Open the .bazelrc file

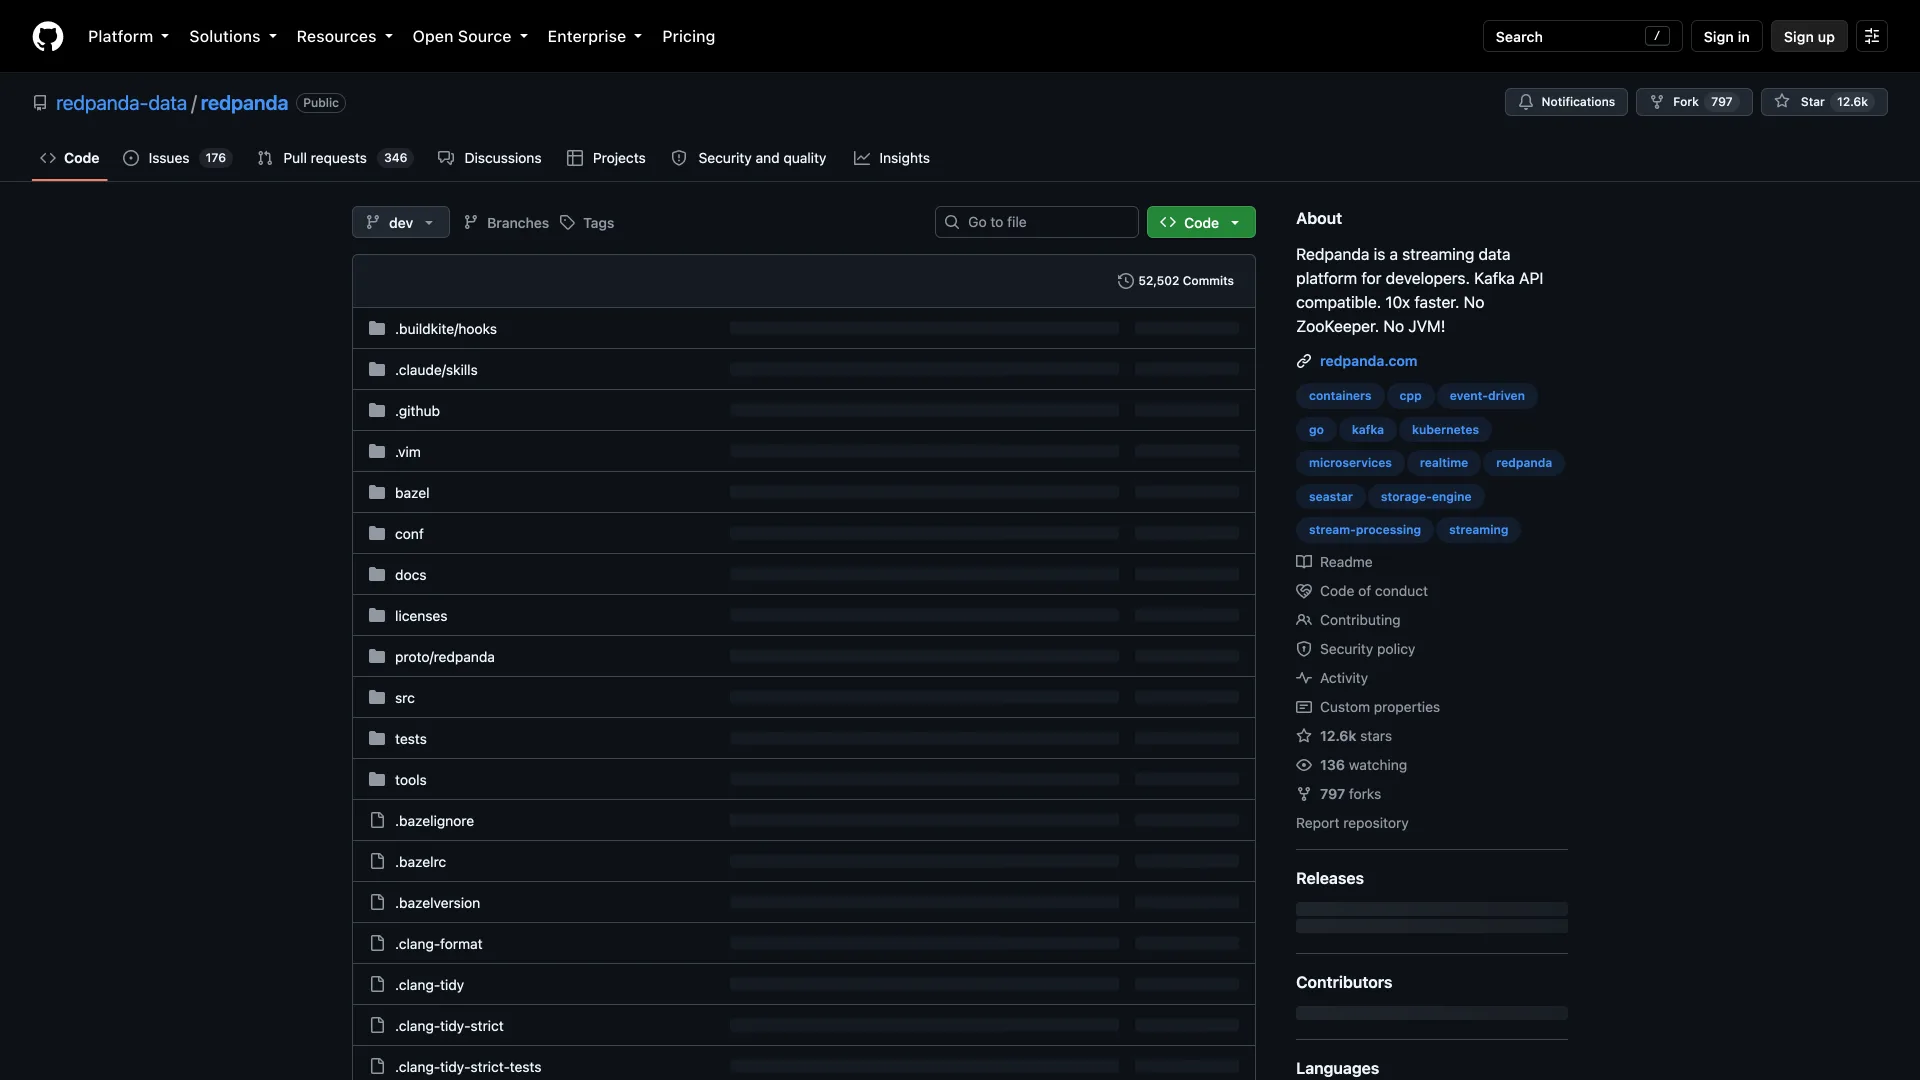pos(420,862)
